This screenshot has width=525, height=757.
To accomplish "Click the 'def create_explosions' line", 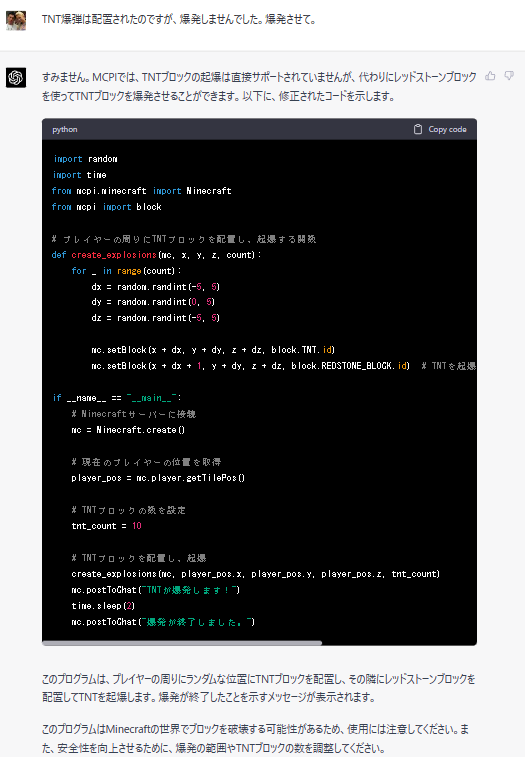I will point(156,254).
